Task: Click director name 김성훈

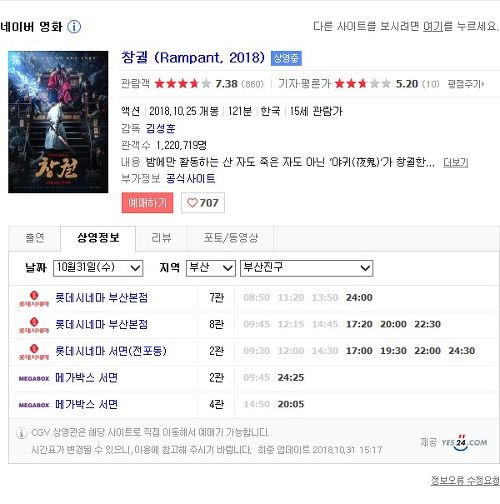Action: [160, 128]
